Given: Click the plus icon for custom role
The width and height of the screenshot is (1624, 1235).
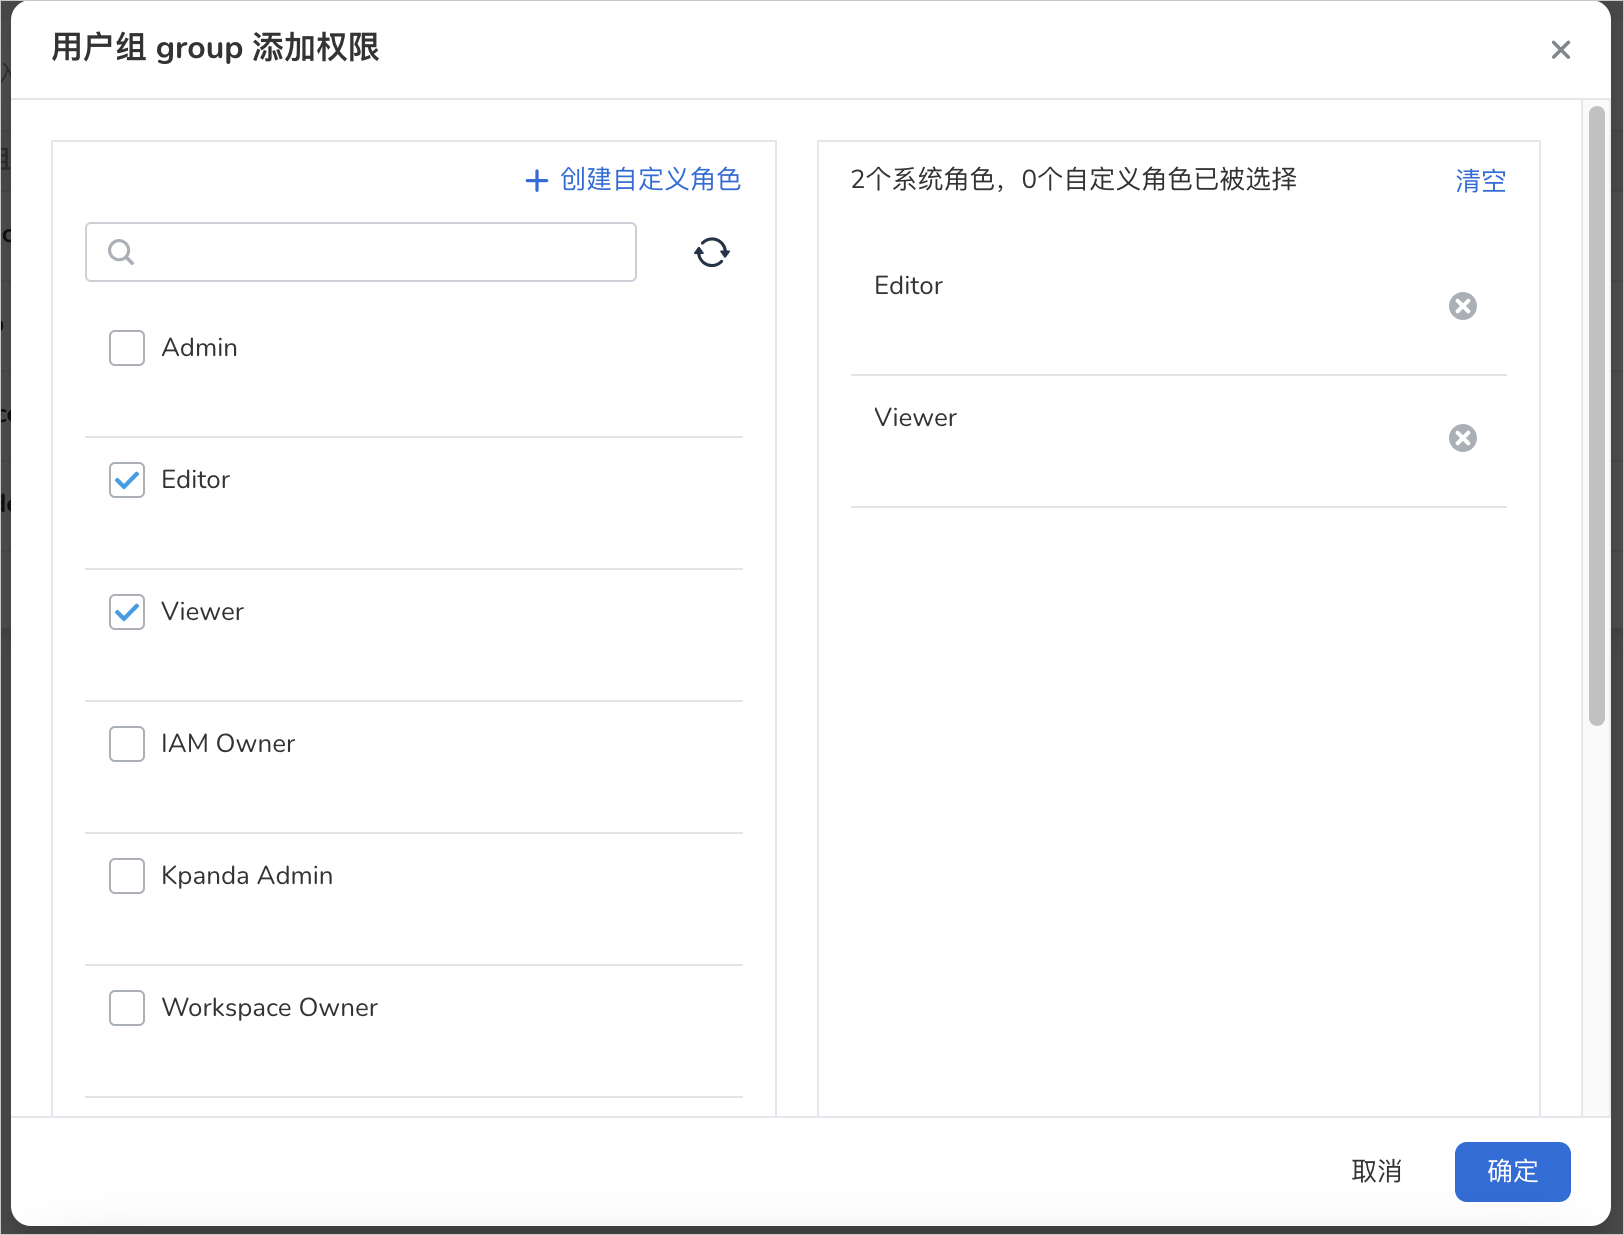Looking at the screenshot, I should point(537,180).
